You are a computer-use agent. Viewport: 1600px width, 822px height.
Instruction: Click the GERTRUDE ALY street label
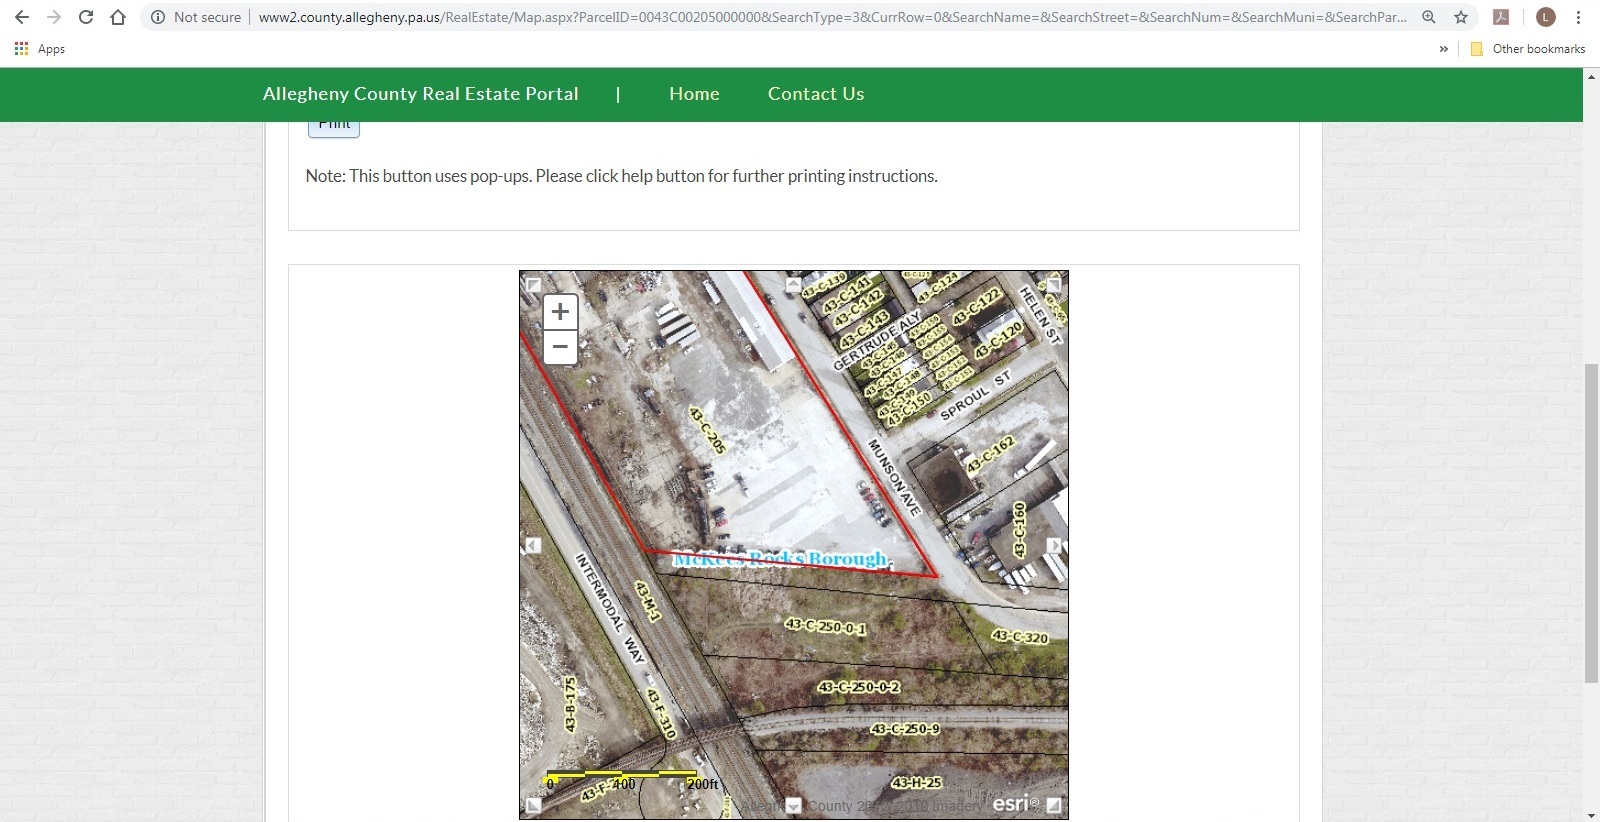coord(876,340)
